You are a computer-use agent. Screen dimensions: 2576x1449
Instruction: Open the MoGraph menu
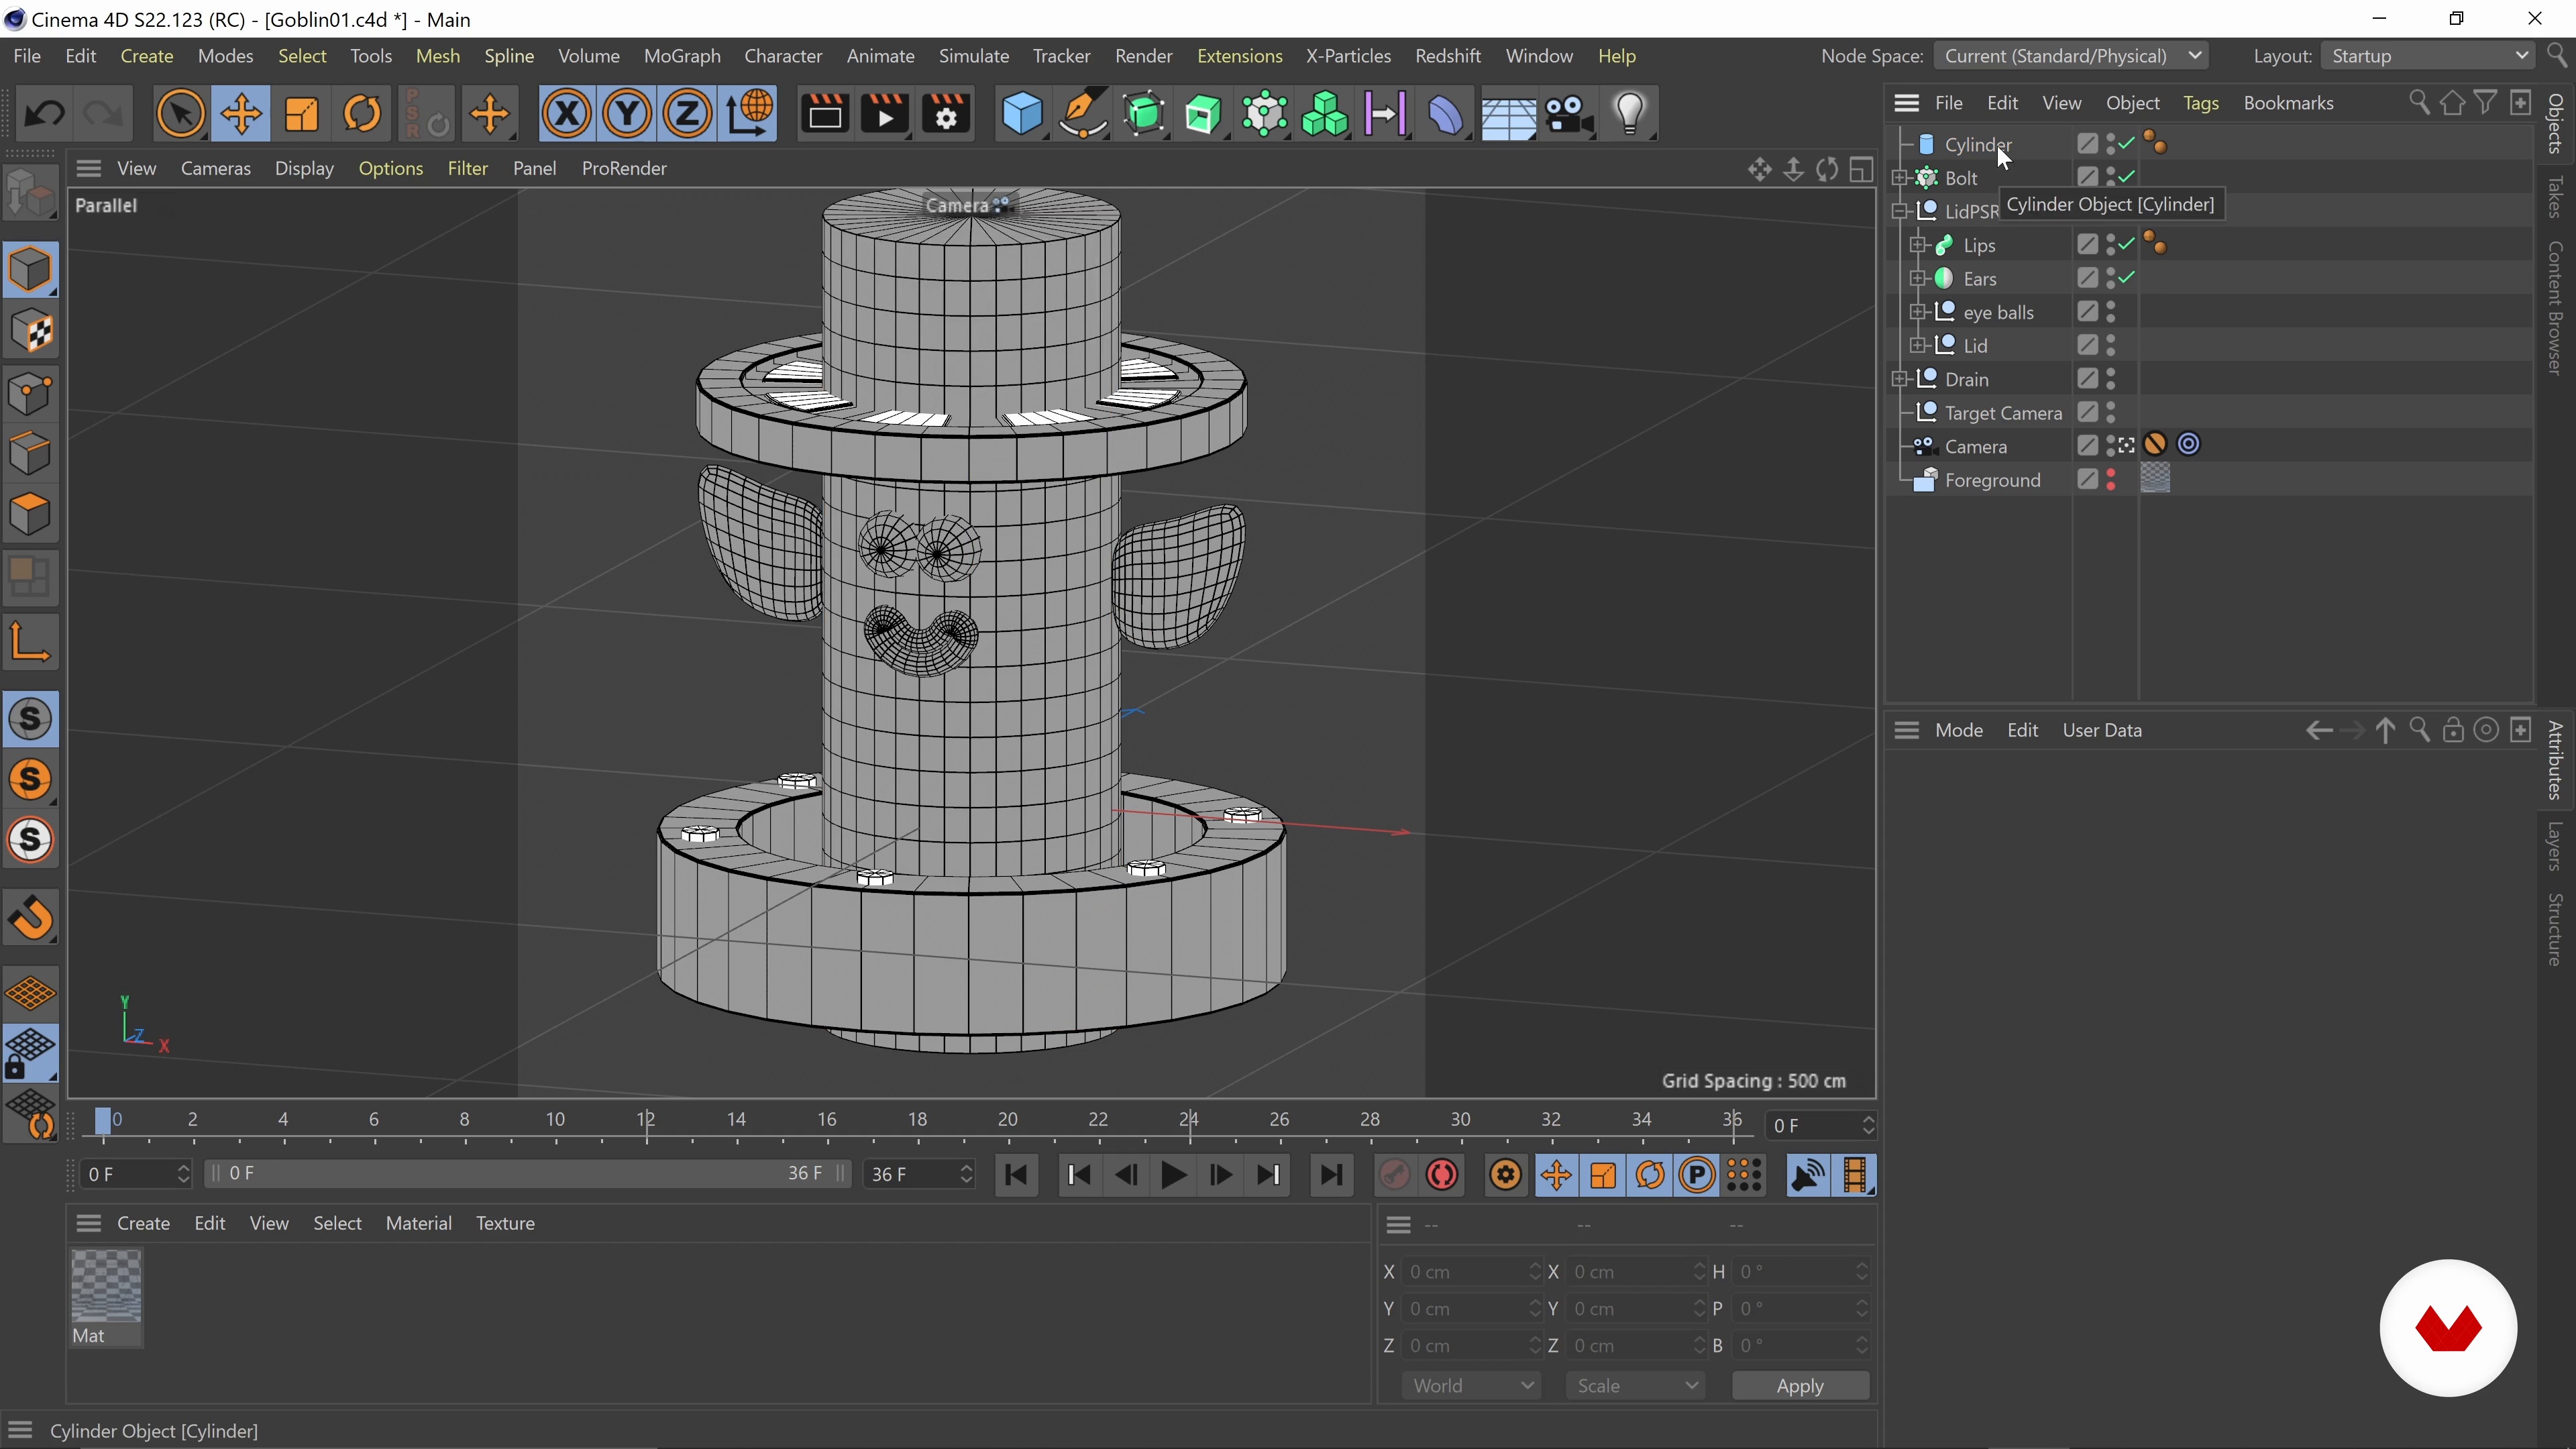tap(682, 56)
